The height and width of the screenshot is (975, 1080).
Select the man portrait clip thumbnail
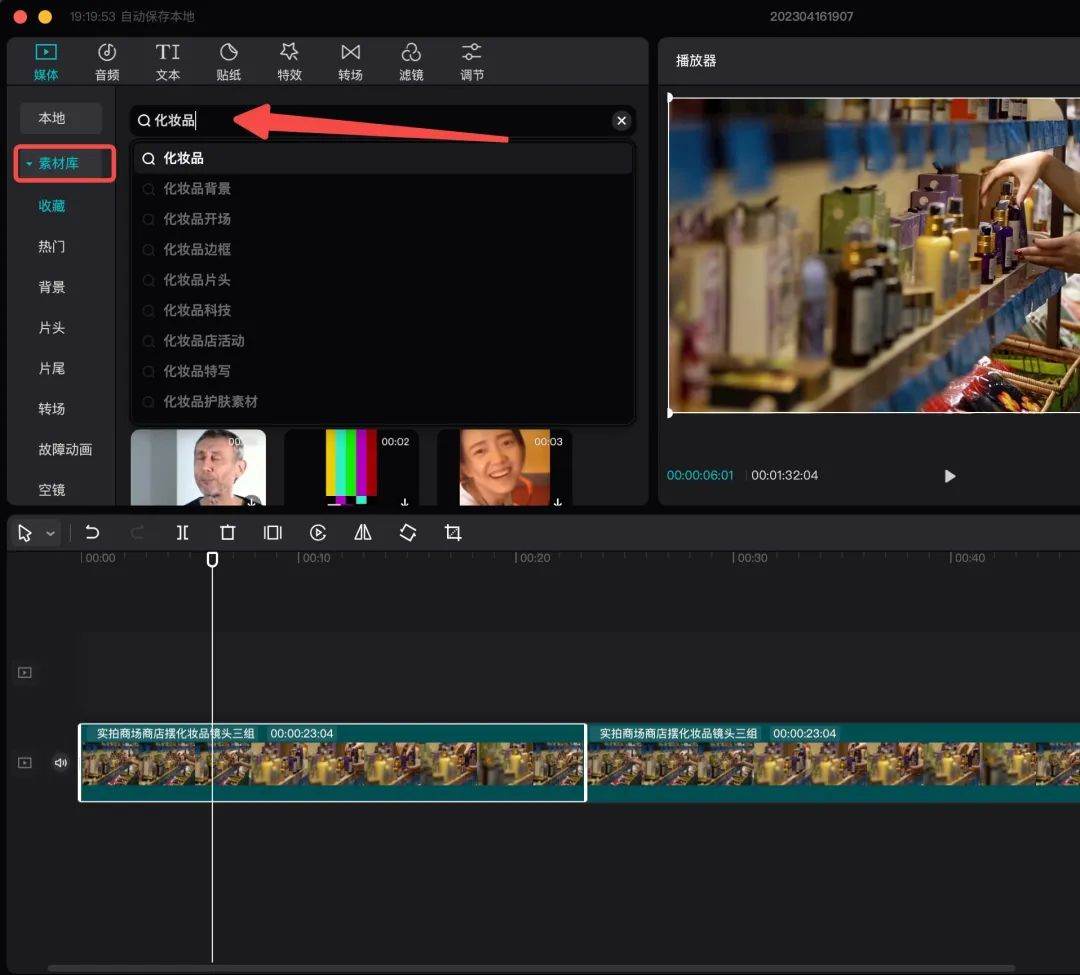(x=198, y=468)
